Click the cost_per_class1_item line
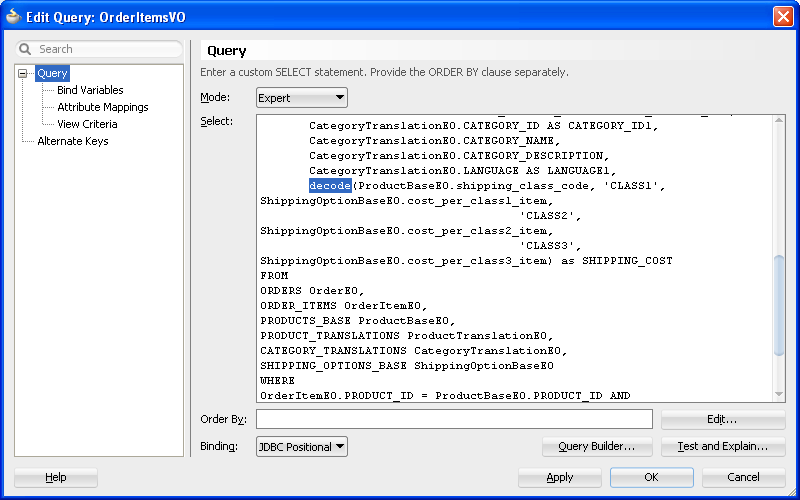Viewport: 800px width, 500px height. [407, 201]
